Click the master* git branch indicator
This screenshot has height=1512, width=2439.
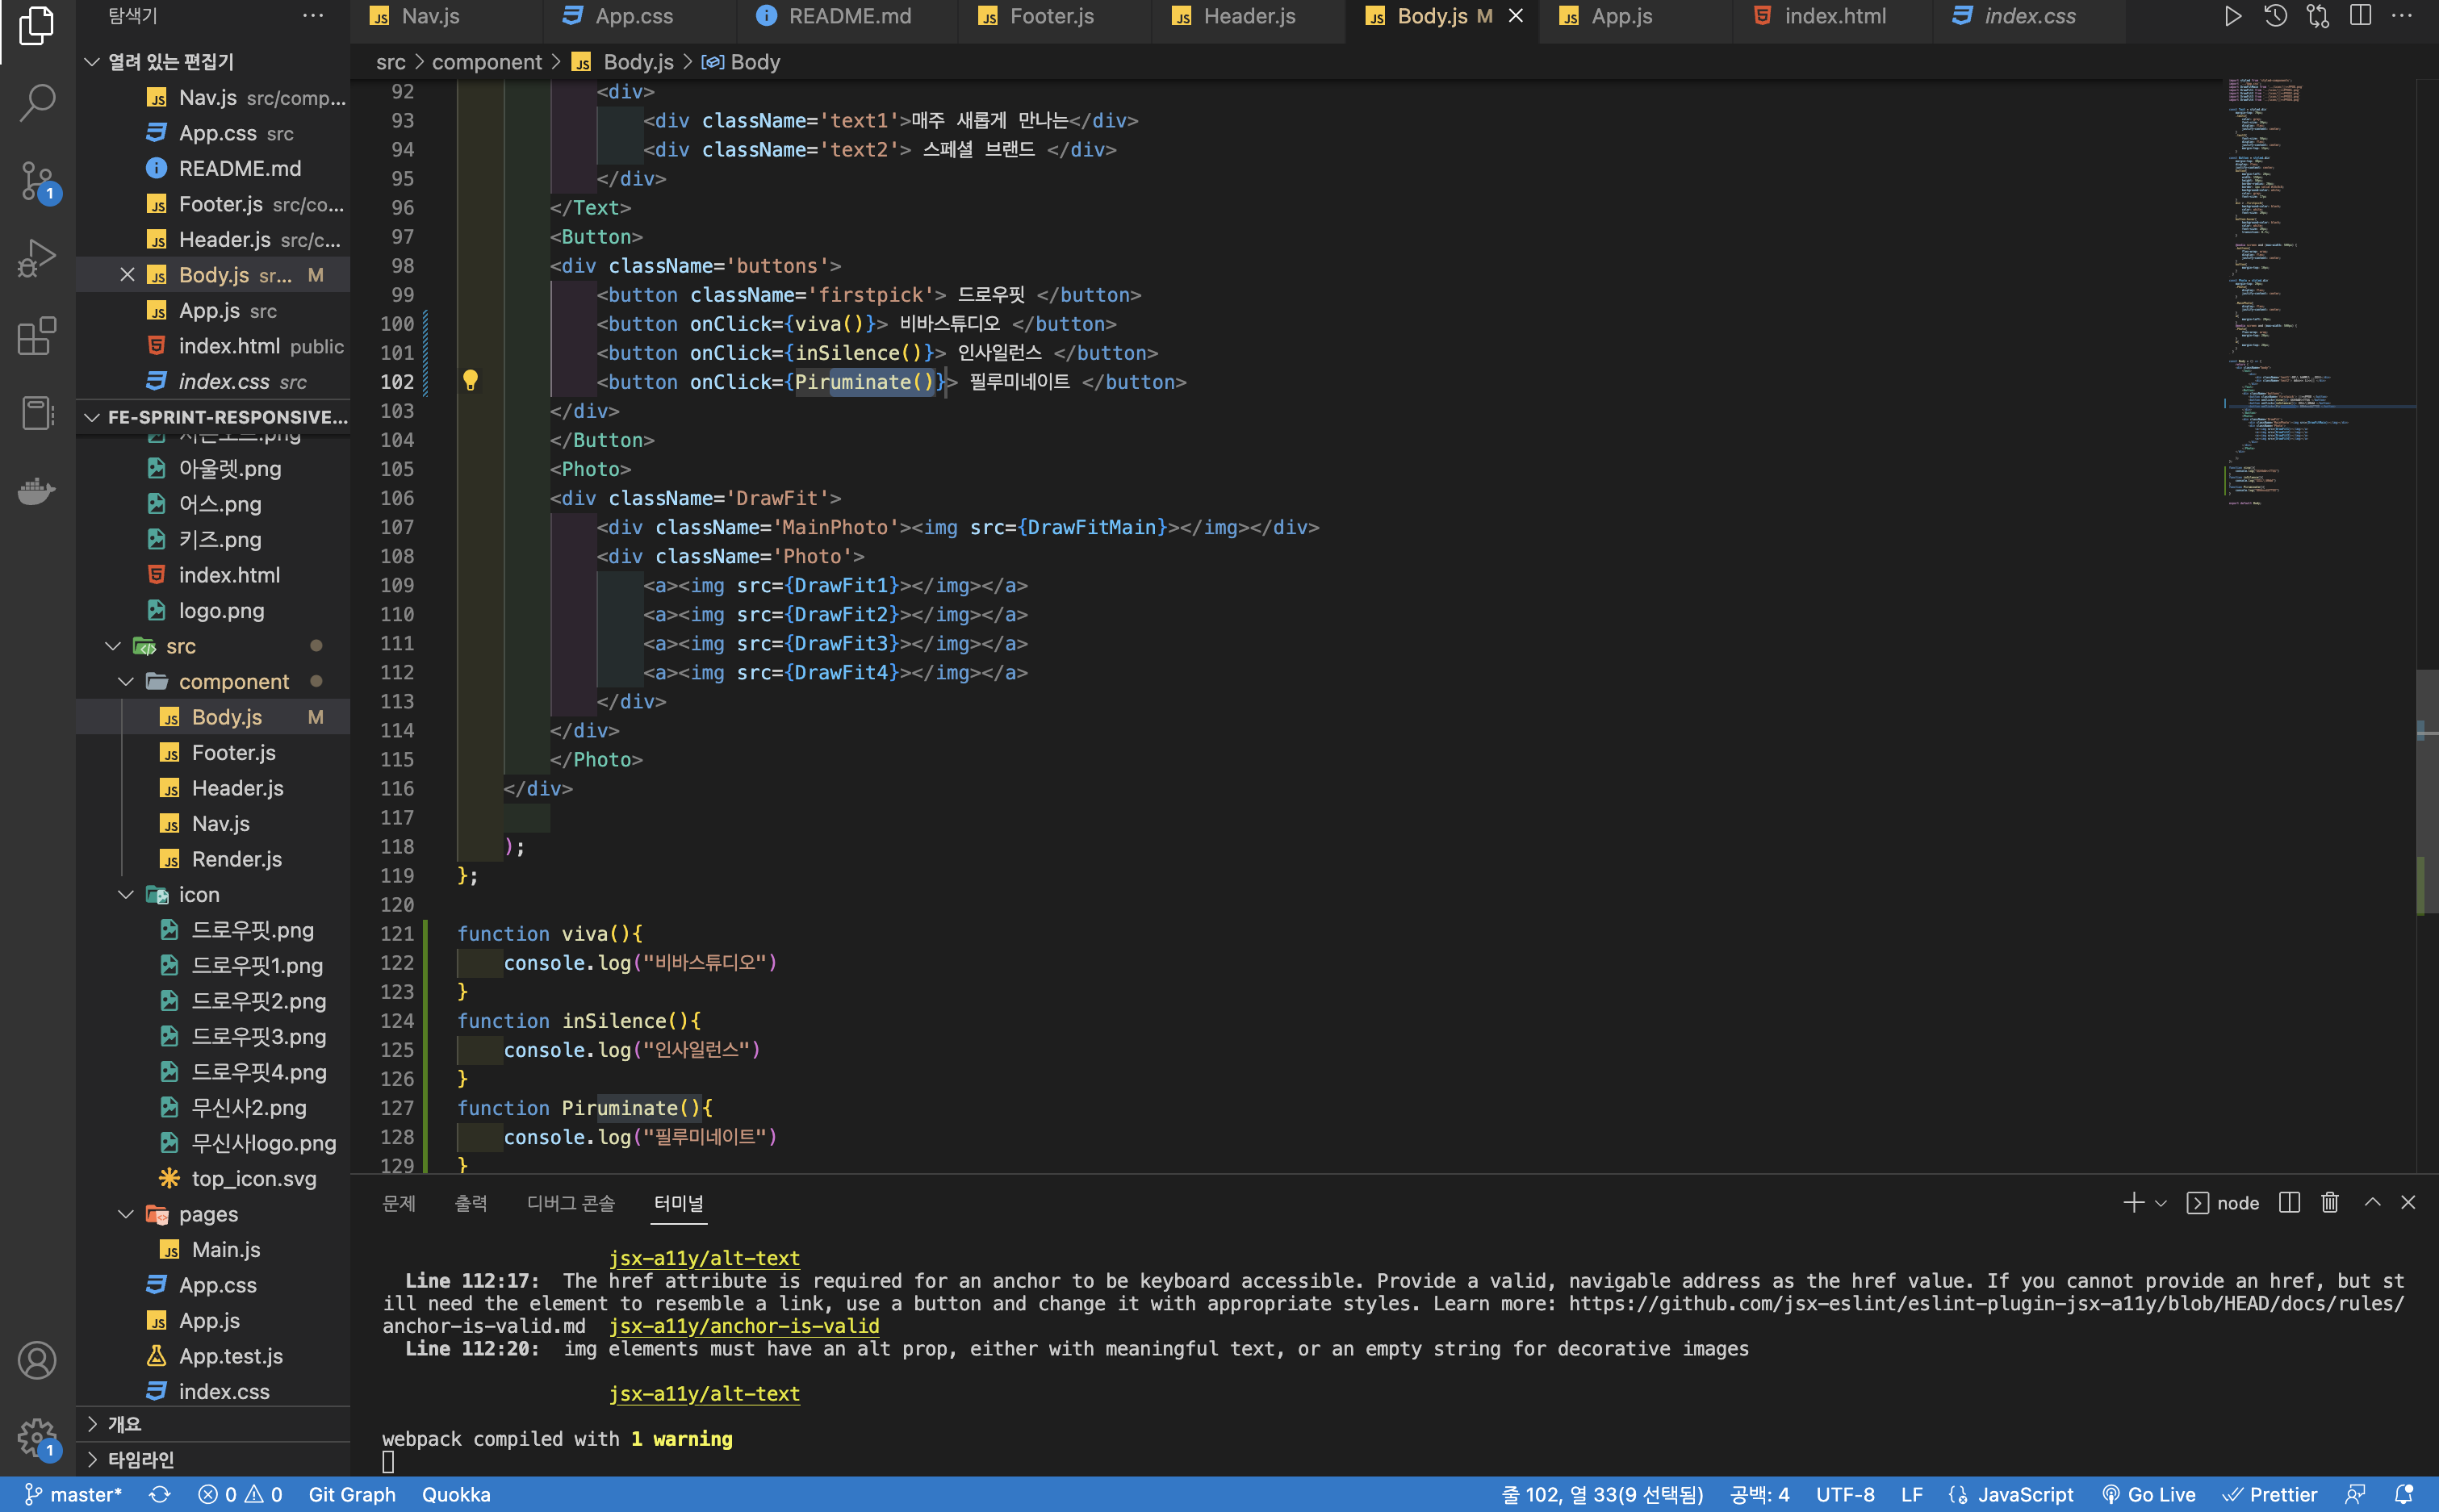[73, 1494]
